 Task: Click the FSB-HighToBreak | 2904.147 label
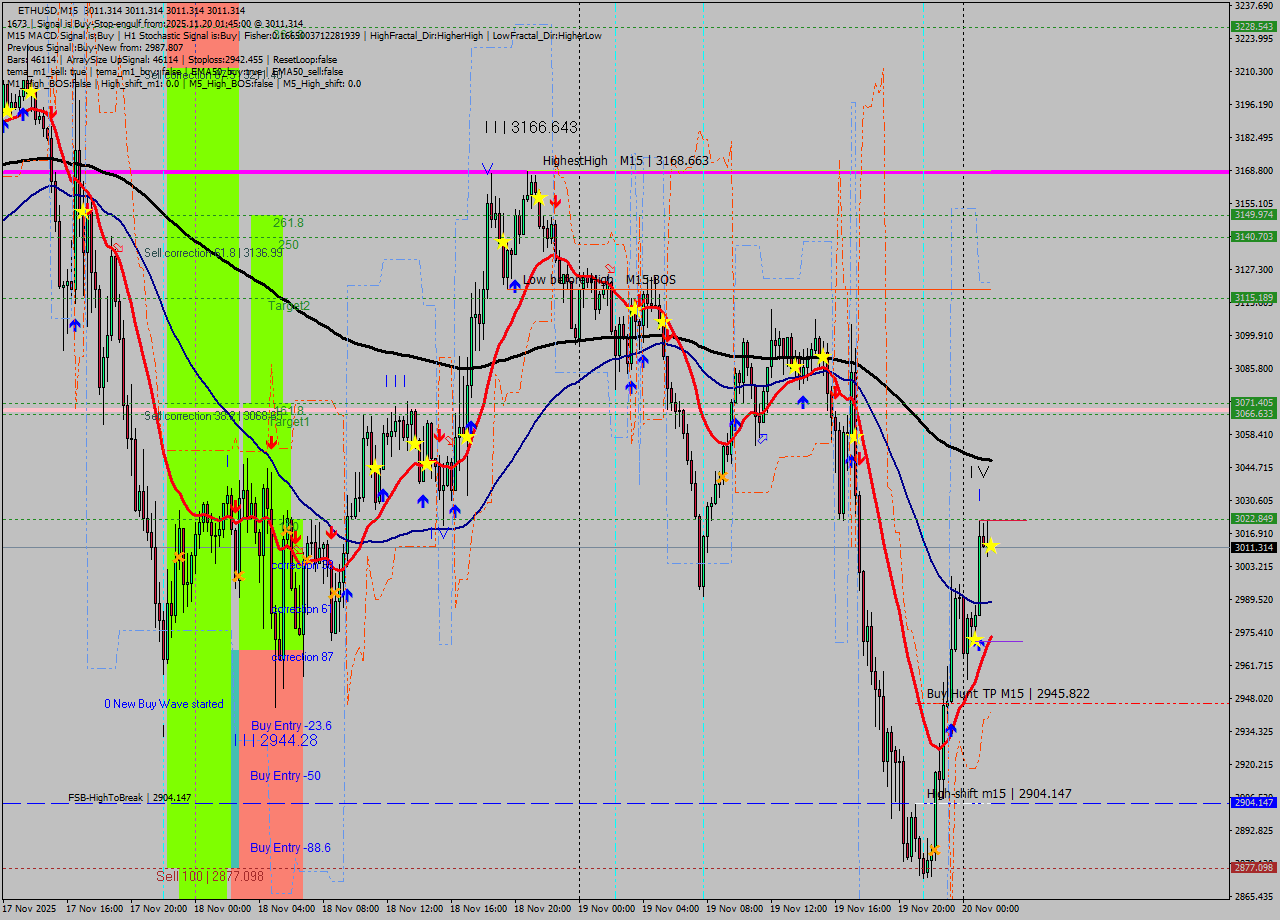129,798
